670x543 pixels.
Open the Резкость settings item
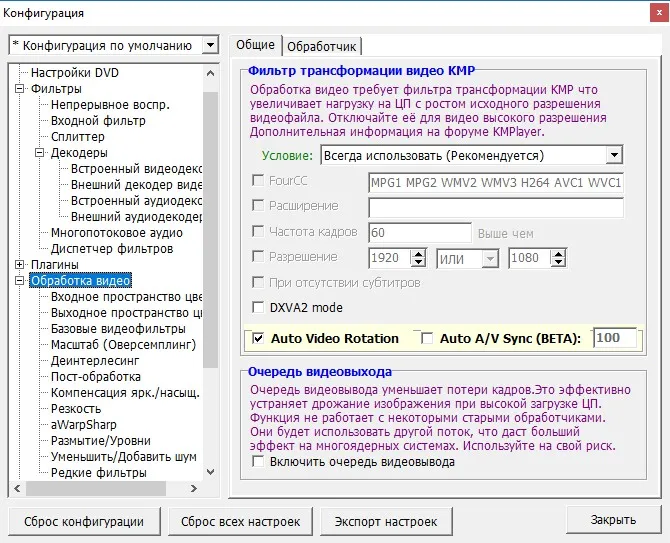pos(76,409)
